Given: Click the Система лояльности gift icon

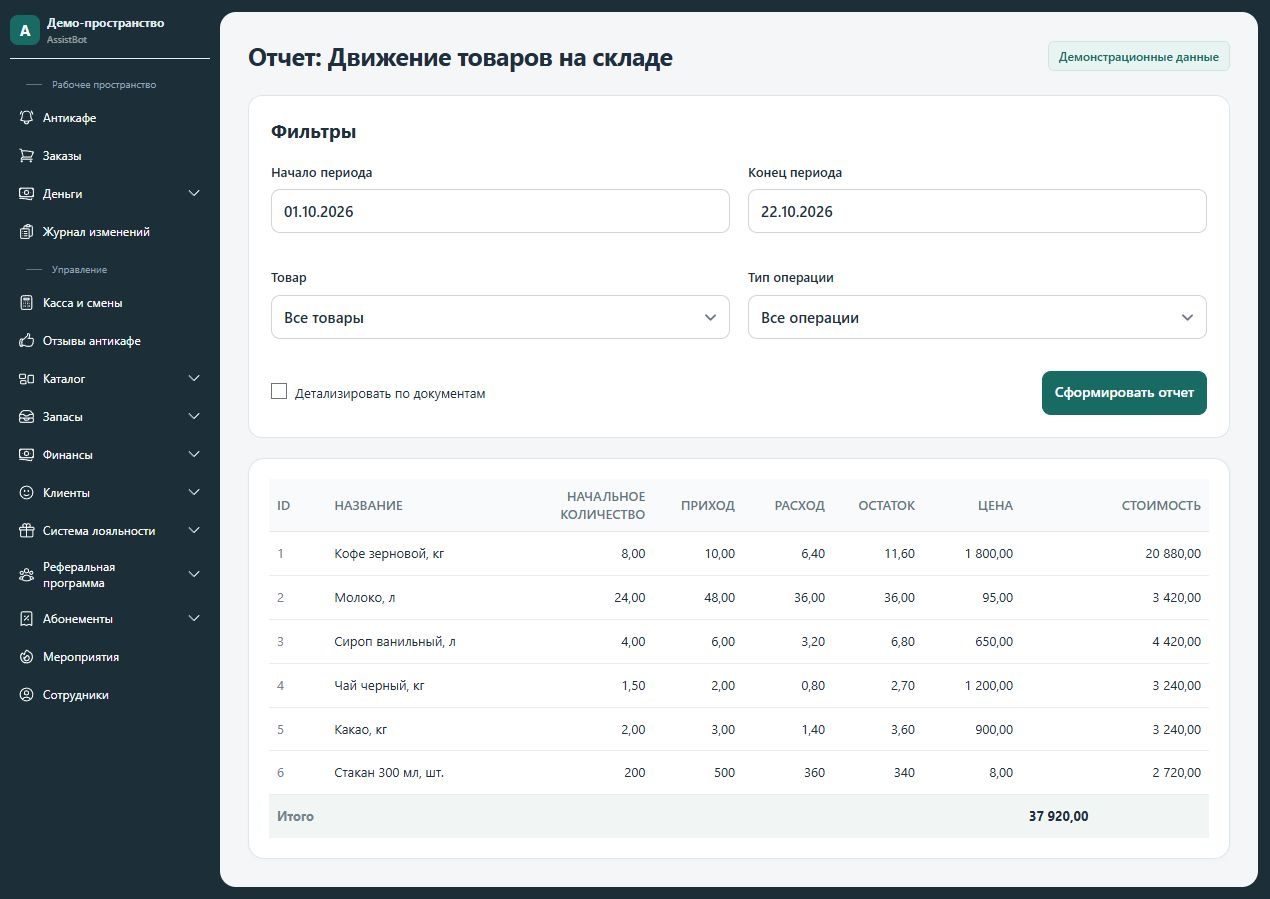Looking at the screenshot, I should pos(27,531).
